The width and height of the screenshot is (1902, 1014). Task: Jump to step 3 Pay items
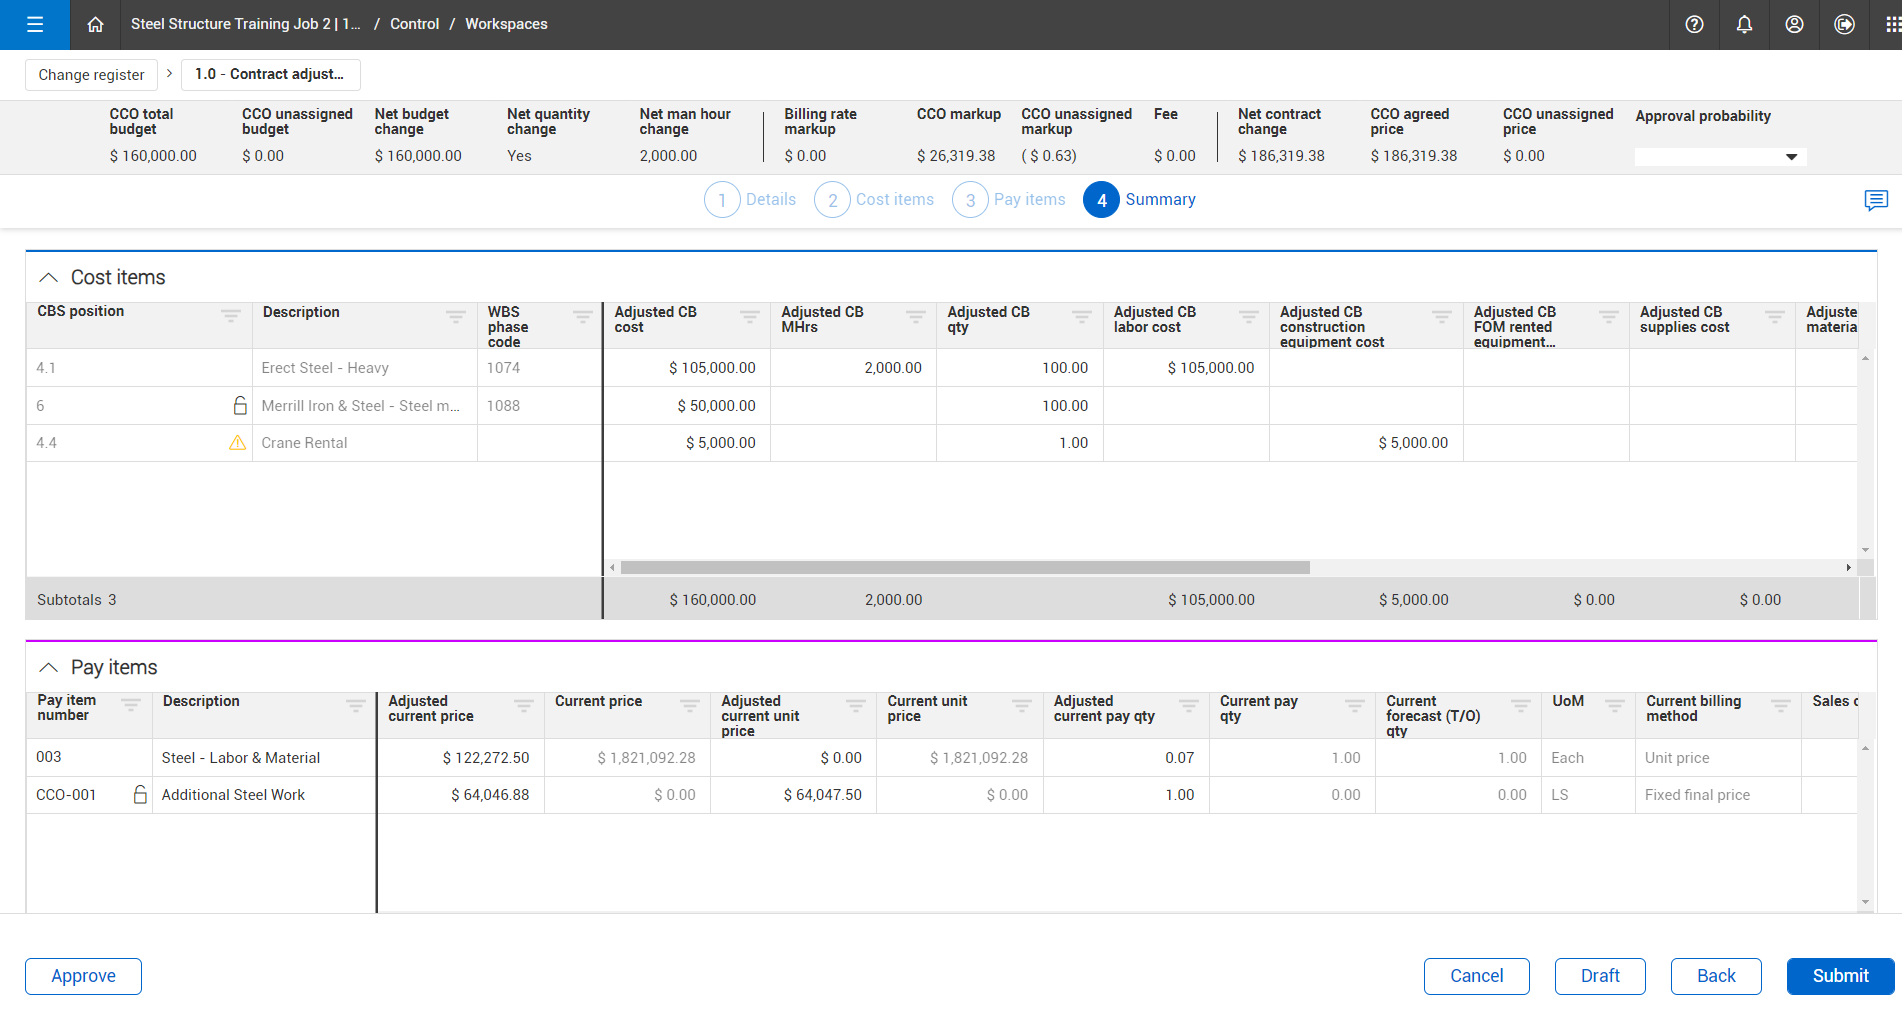pyautogui.click(x=1010, y=200)
